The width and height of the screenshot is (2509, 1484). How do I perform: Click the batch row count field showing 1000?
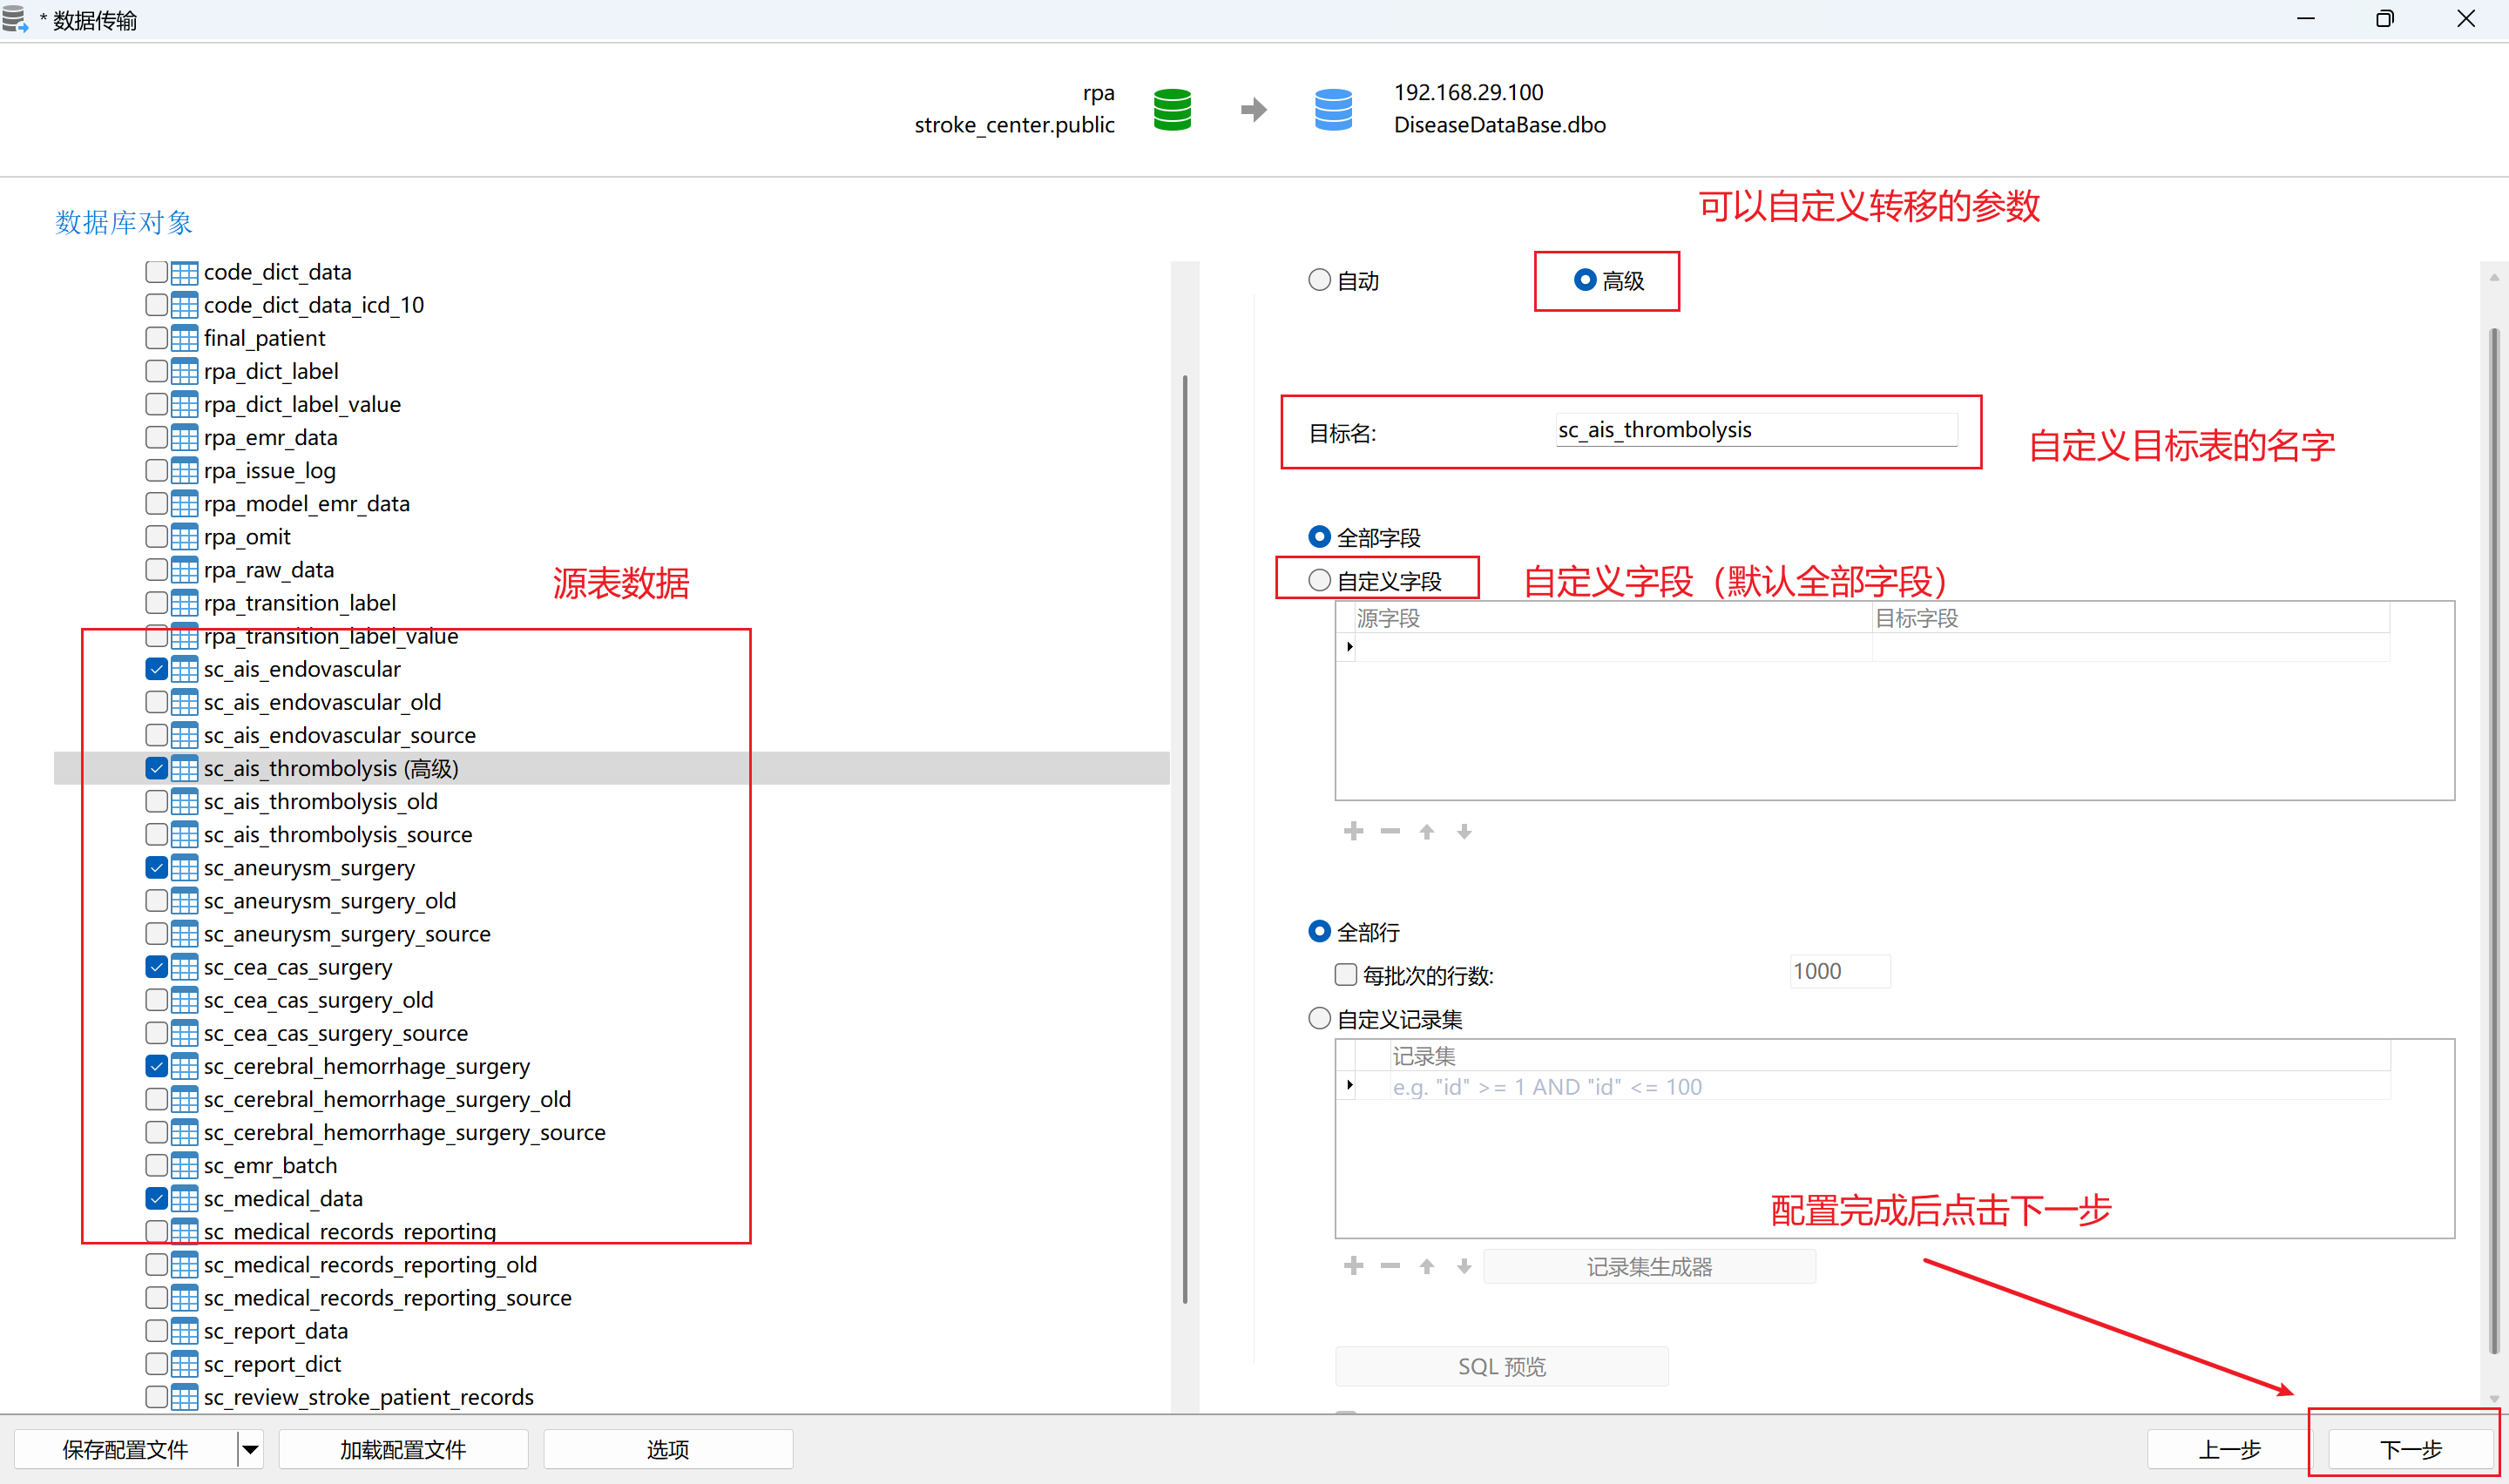pyautogui.click(x=1839, y=971)
